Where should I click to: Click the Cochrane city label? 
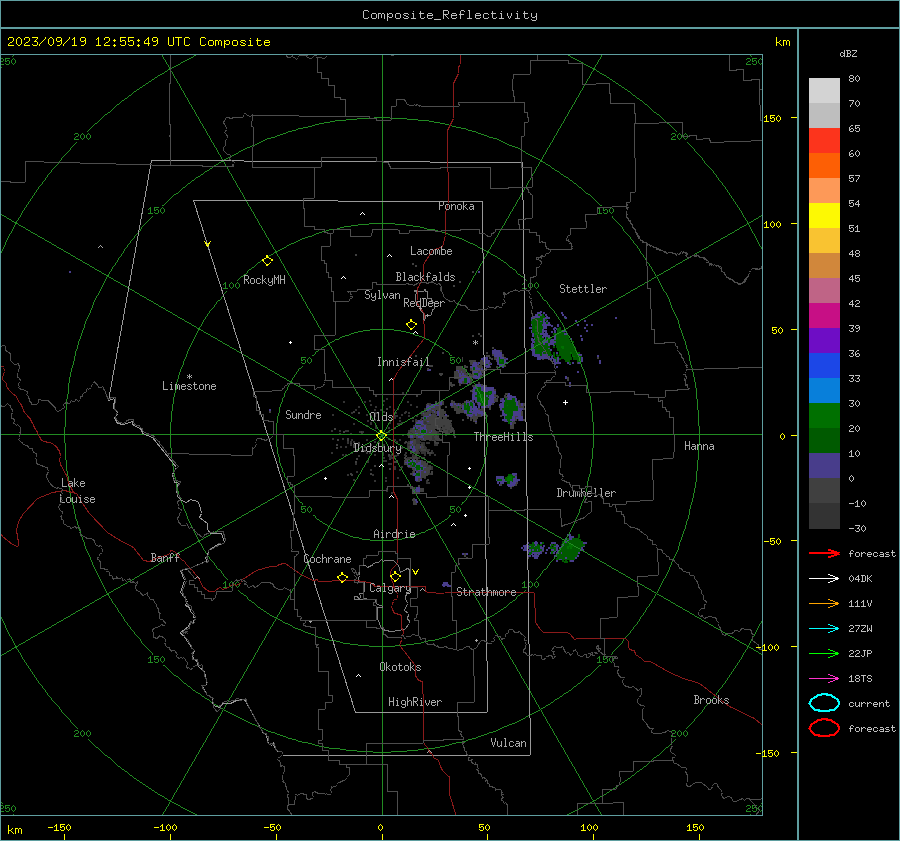pyautogui.click(x=327, y=559)
